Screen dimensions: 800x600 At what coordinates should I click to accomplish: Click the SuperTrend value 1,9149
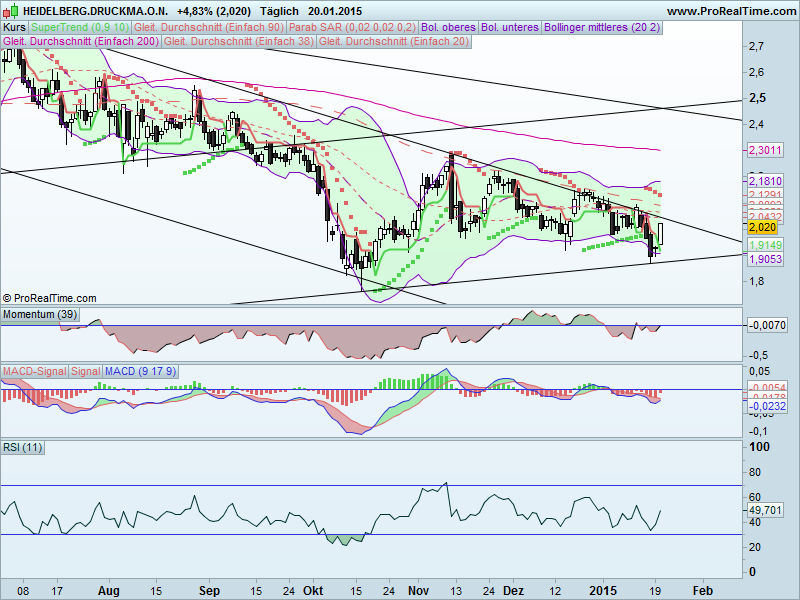tap(765, 245)
